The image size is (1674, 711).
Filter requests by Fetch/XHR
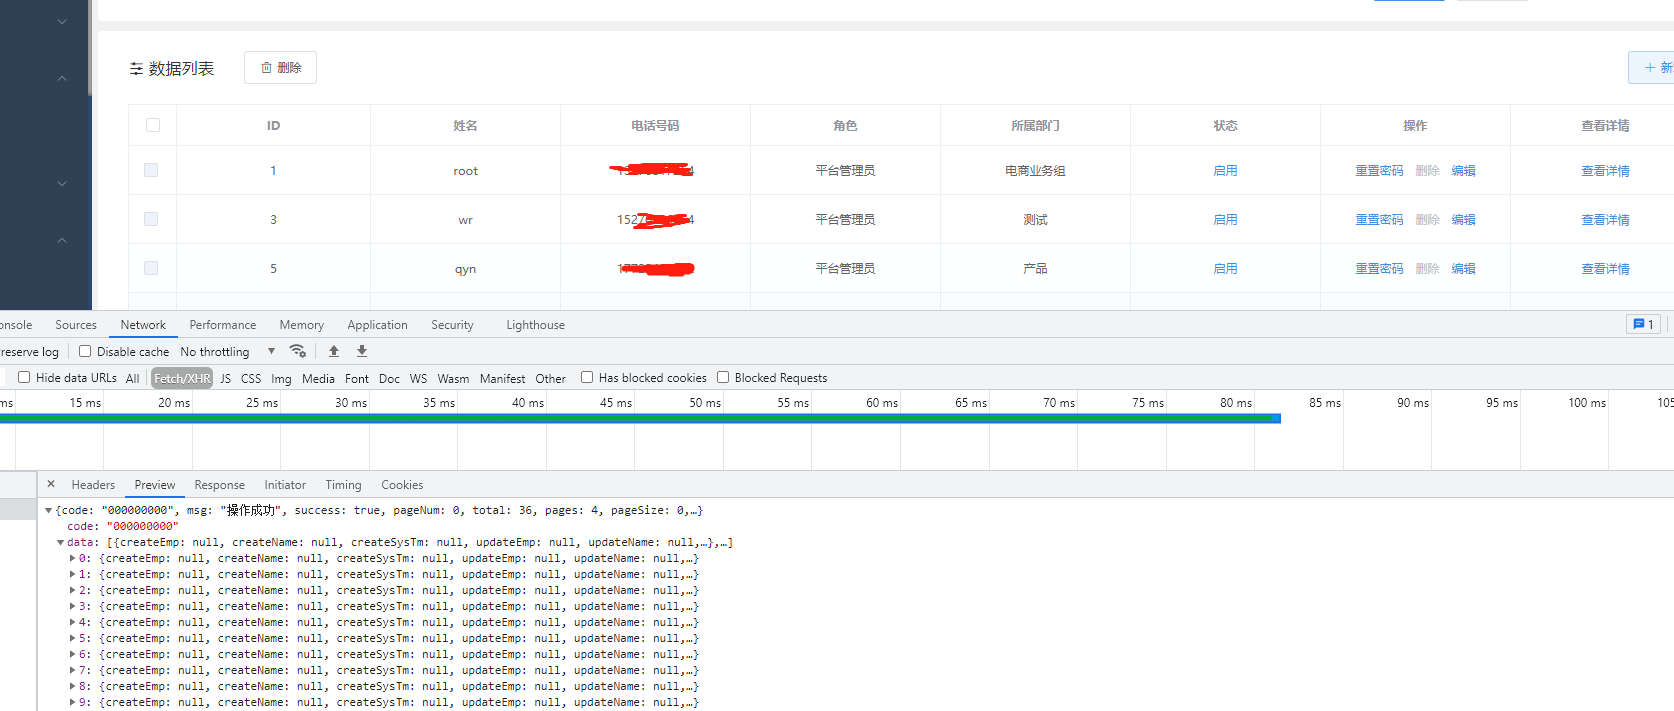tap(182, 378)
